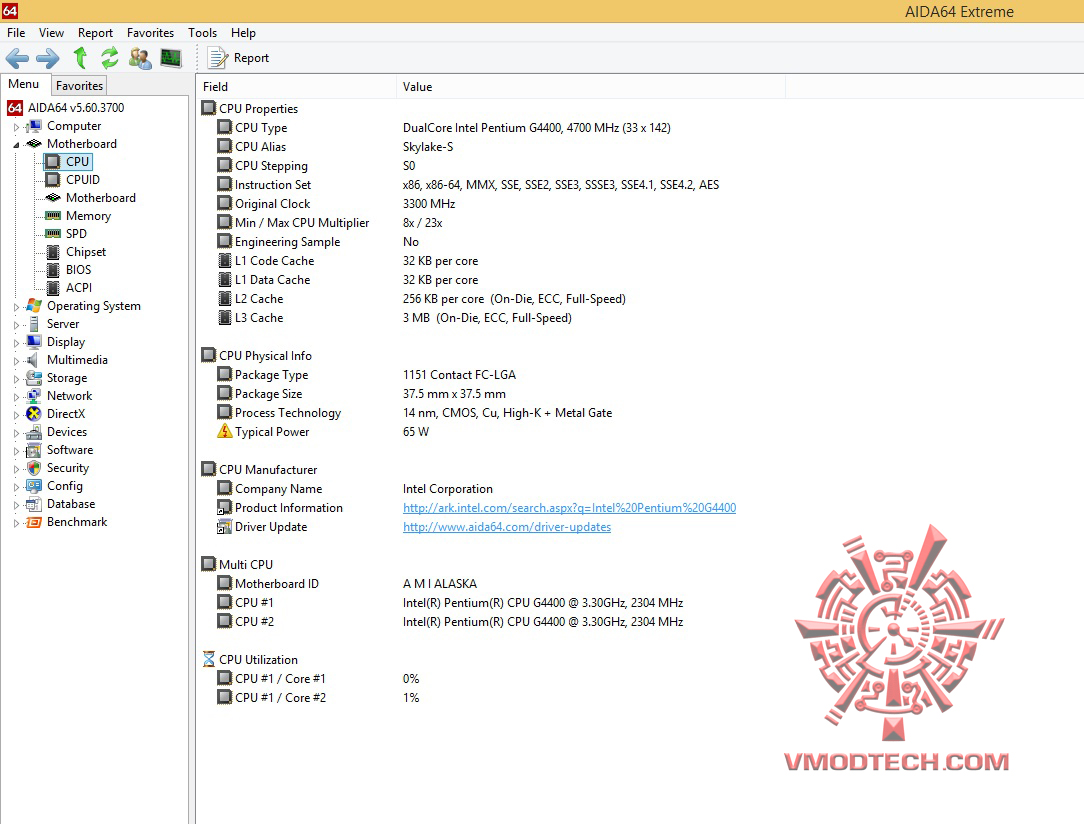The width and height of the screenshot is (1084, 824).
Task: Click the Memory module icon
Action: click(x=53, y=216)
